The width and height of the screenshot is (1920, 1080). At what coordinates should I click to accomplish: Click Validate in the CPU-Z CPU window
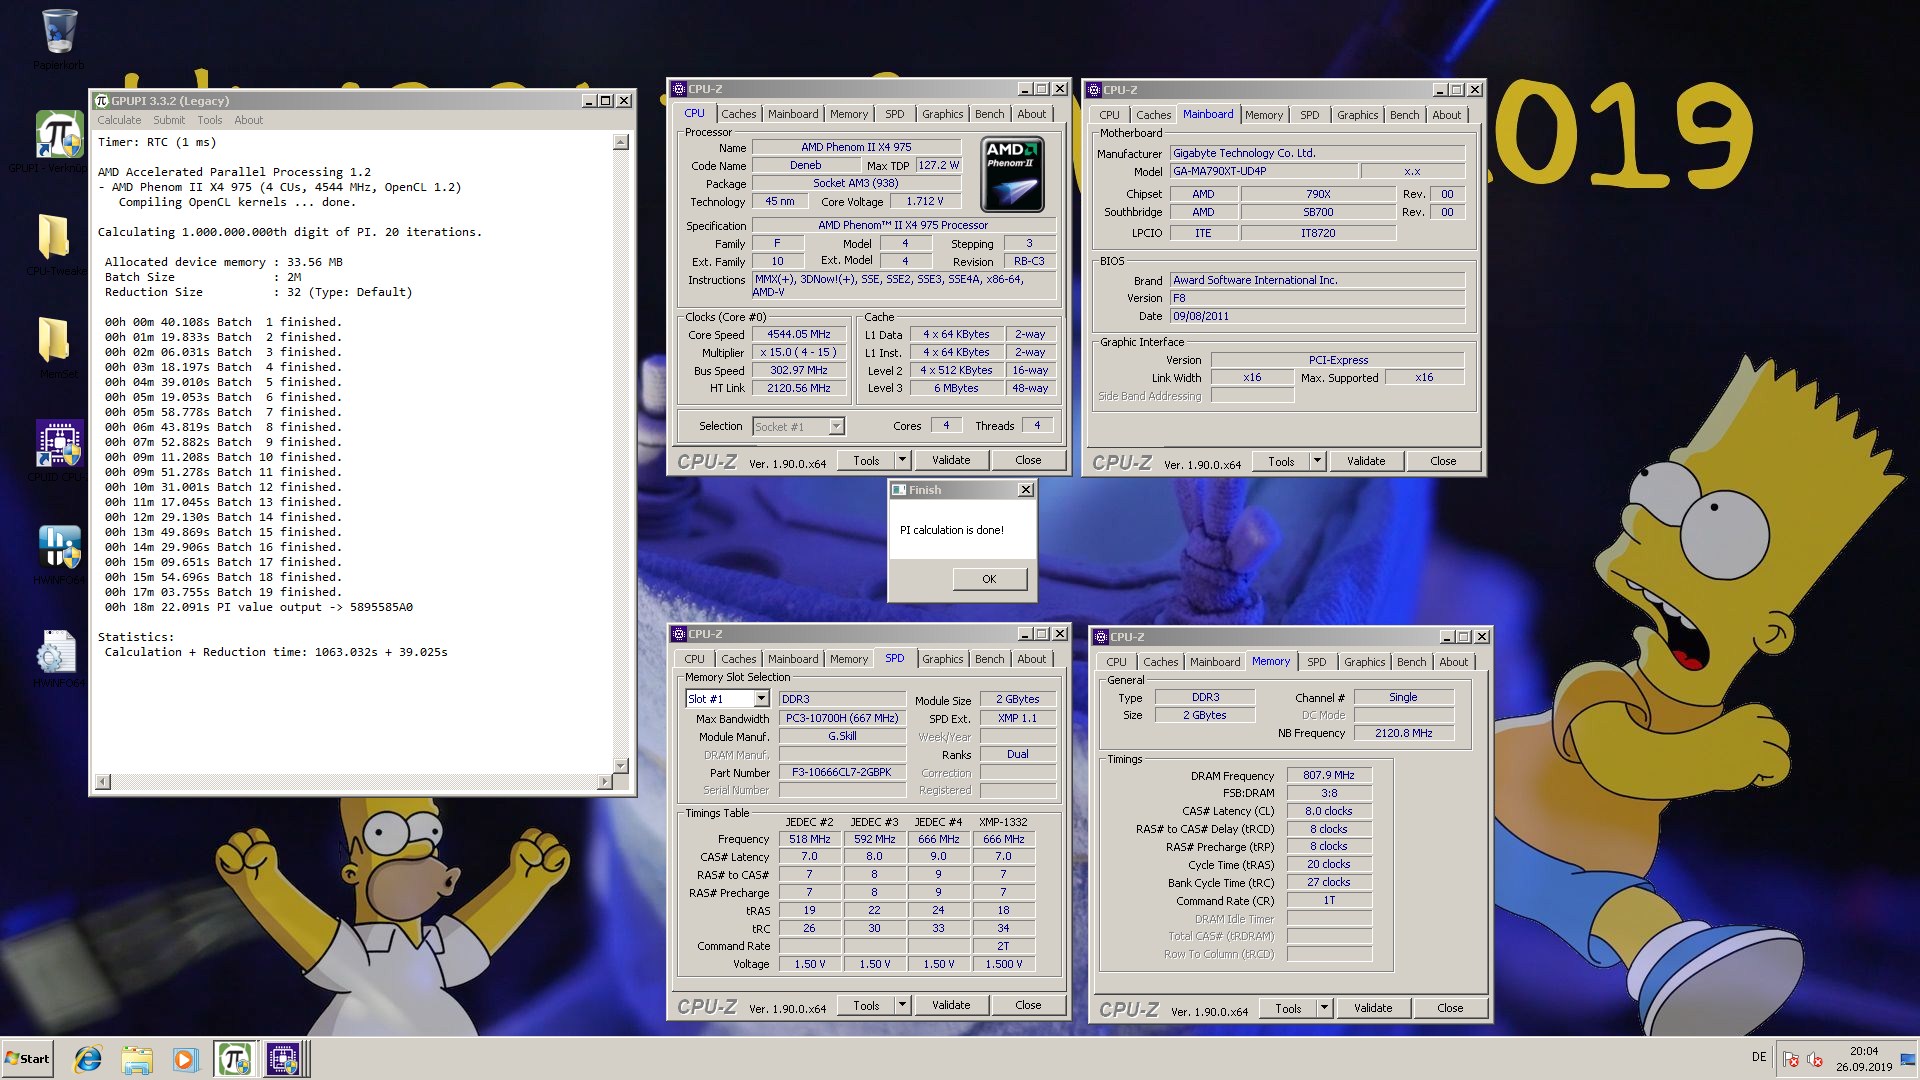[x=951, y=460]
